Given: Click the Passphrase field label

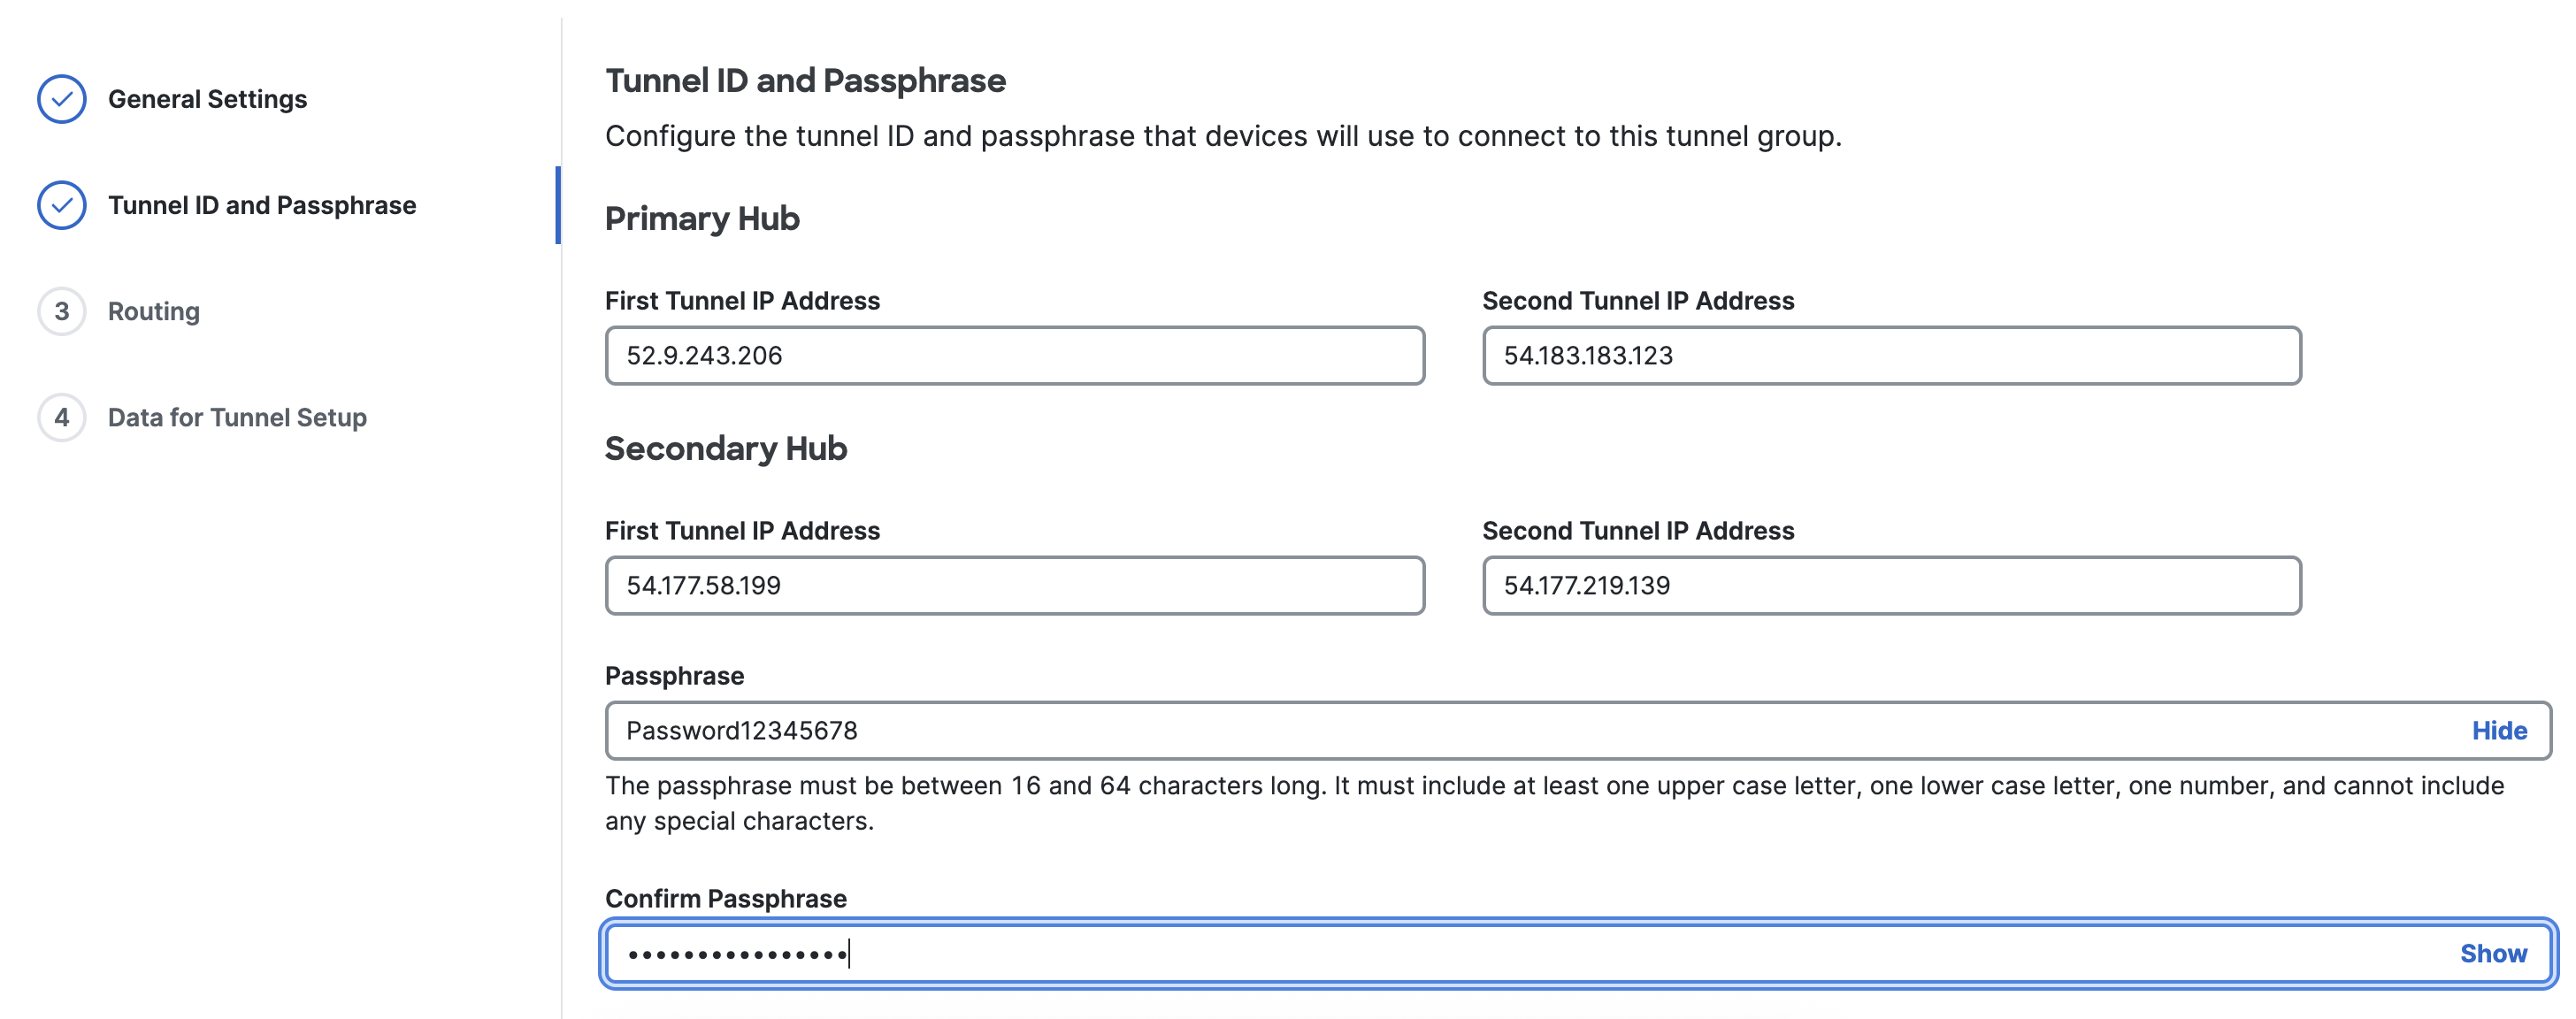Looking at the screenshot, I should tap(674, 675).
